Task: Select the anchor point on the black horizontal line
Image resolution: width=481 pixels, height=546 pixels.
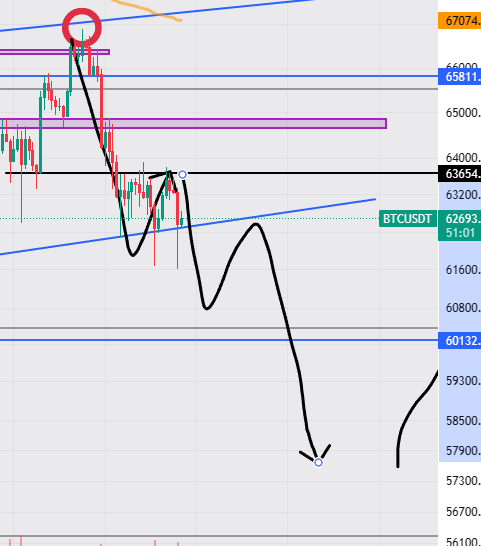Action: click(x=183, y=174)
